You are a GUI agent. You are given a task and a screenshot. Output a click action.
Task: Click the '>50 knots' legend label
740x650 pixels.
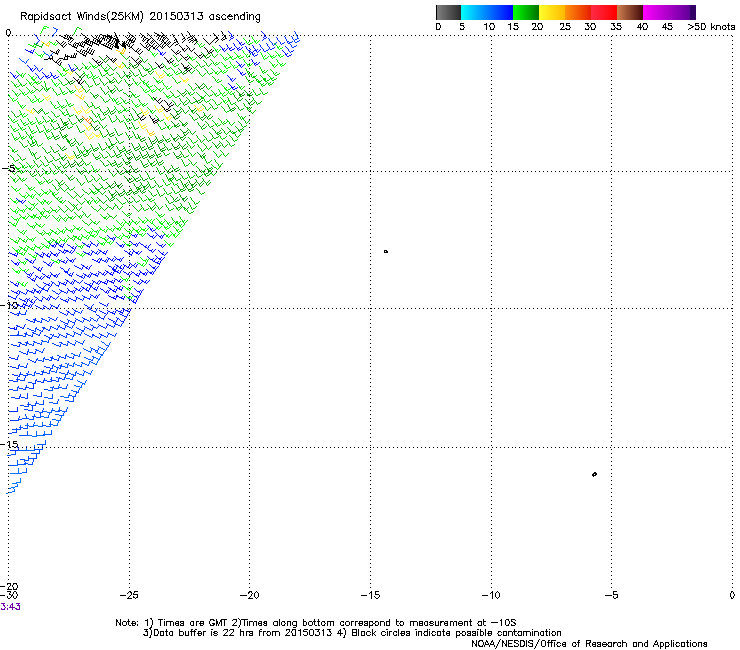[711, 27]
